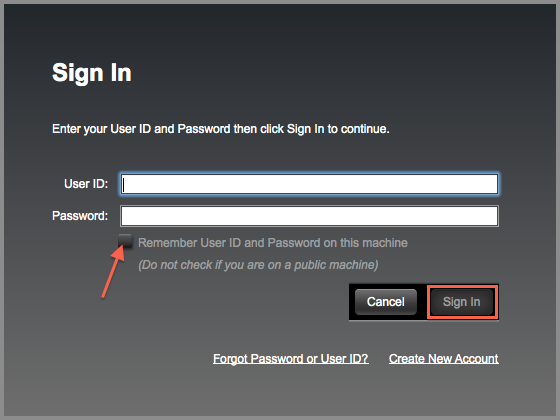
Task: Click the Password: field label
Action: coord(80,216)
